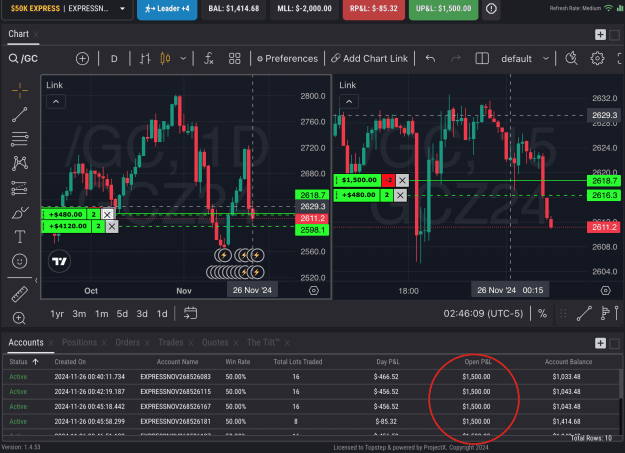Open chart settings gear icon
625x453 pixels.
(597, 59)
